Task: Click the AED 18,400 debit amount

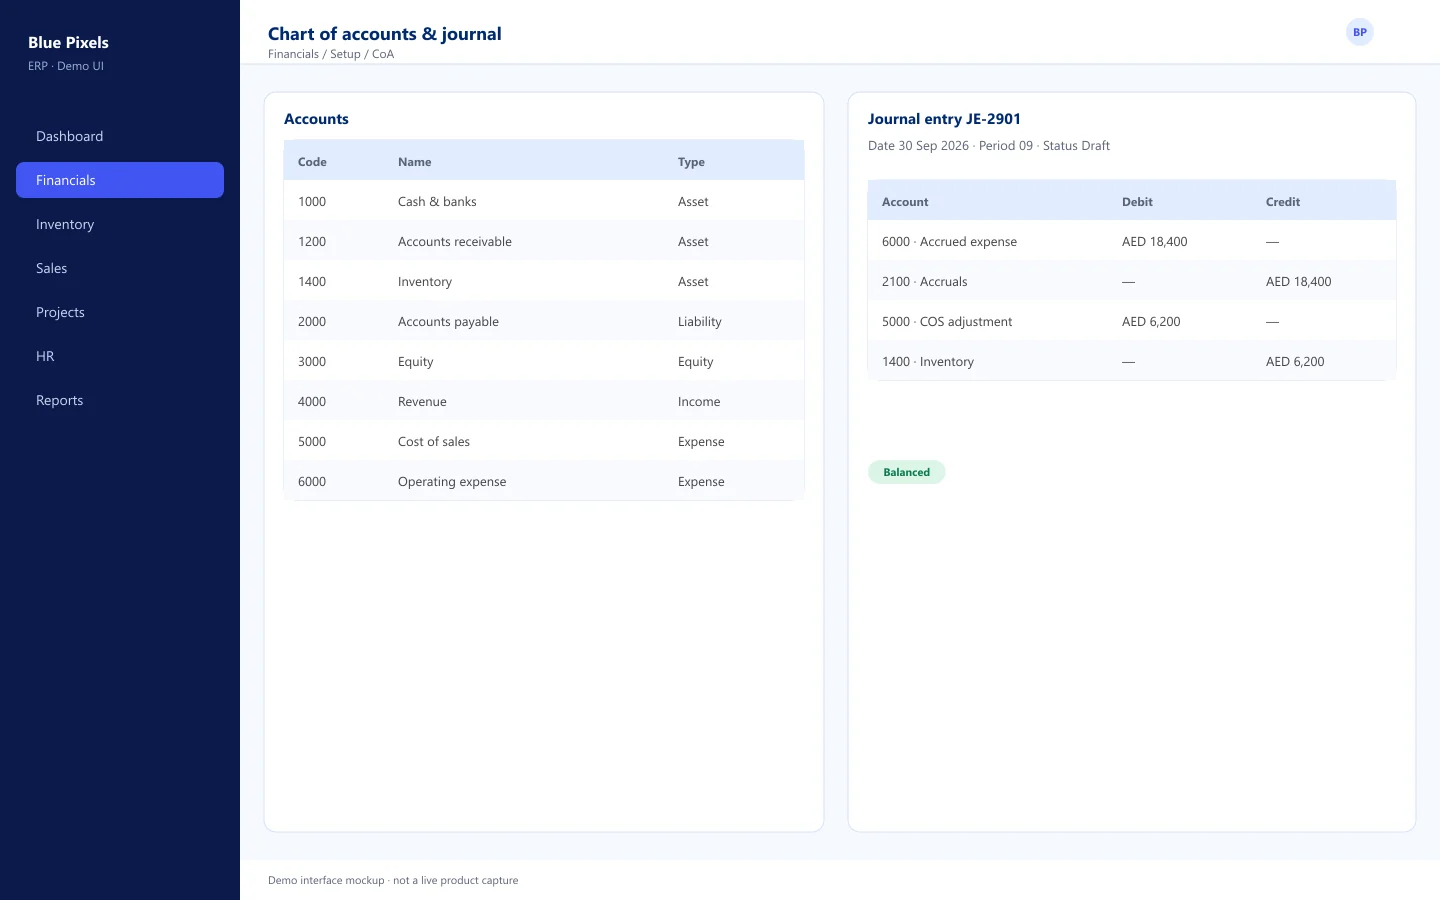Action: click(1155, 241)
